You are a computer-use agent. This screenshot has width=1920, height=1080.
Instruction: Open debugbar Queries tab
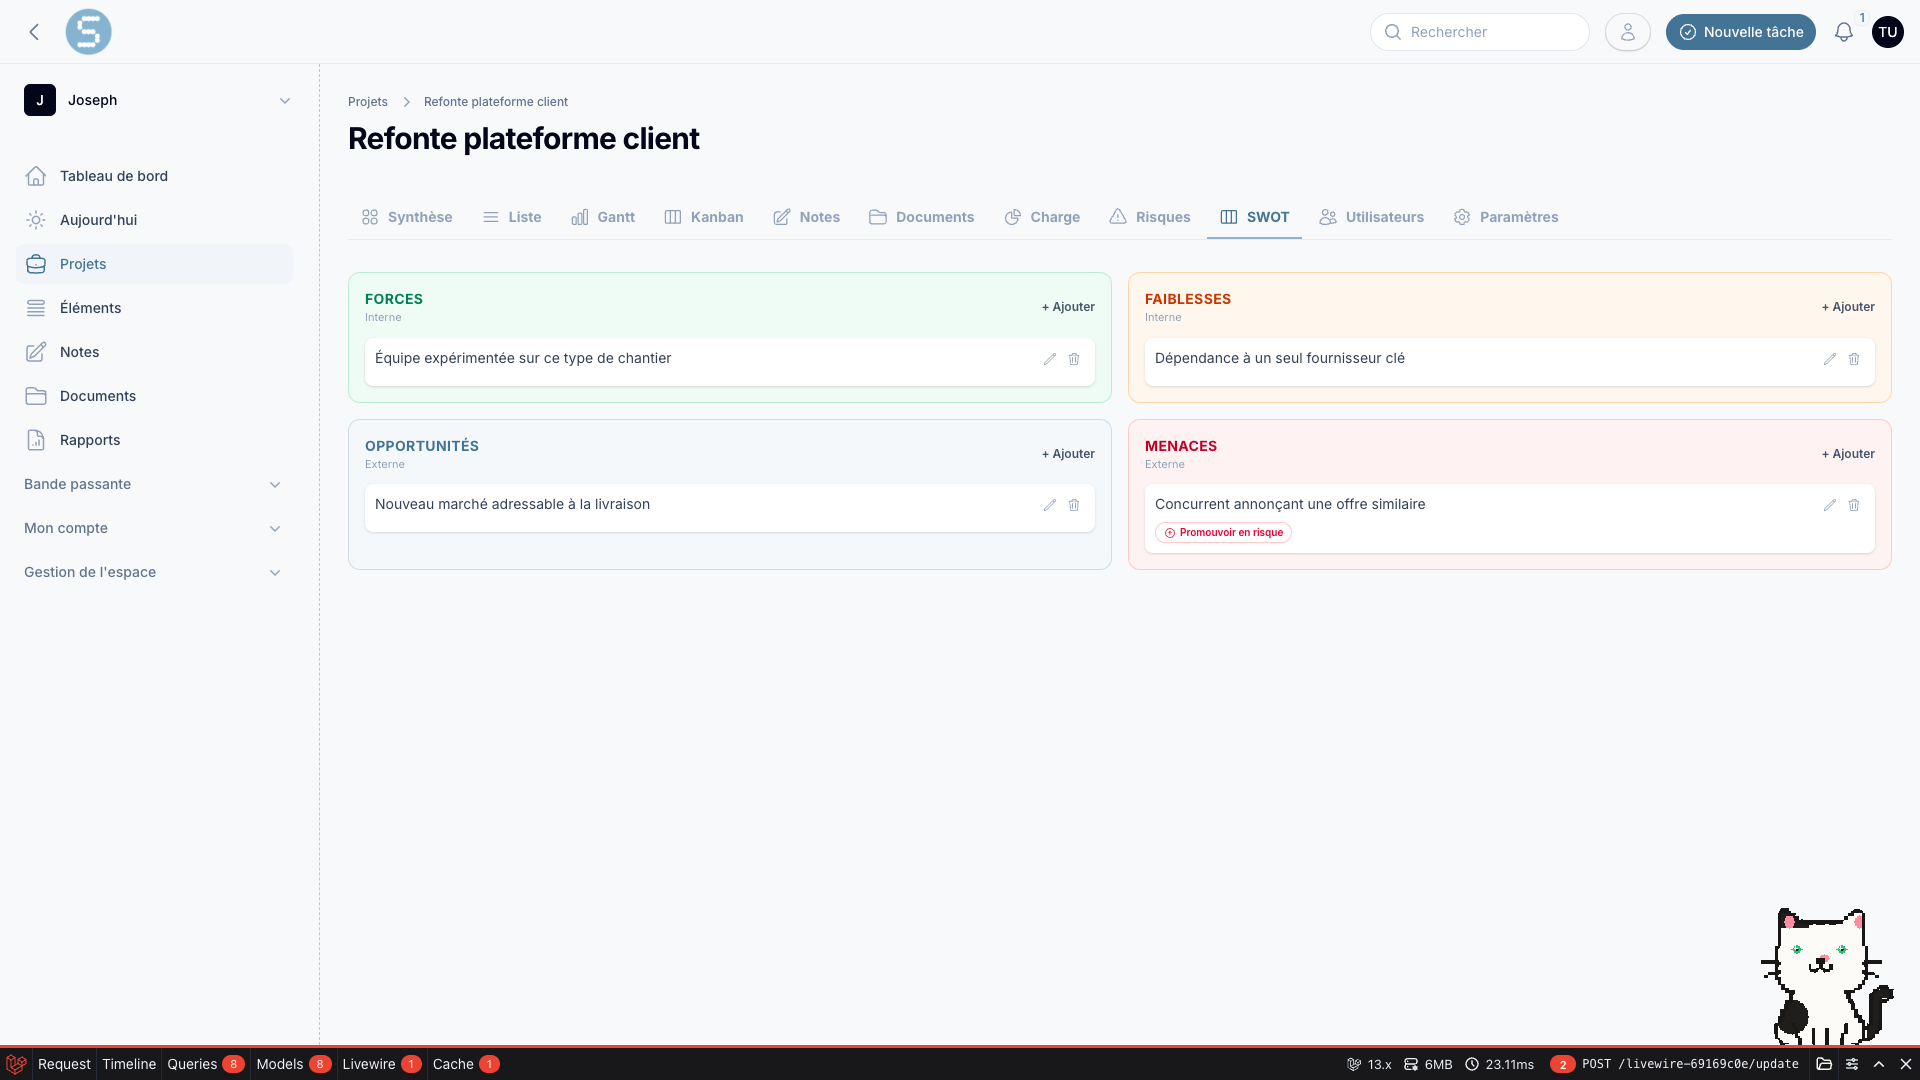click(205, 1064)
